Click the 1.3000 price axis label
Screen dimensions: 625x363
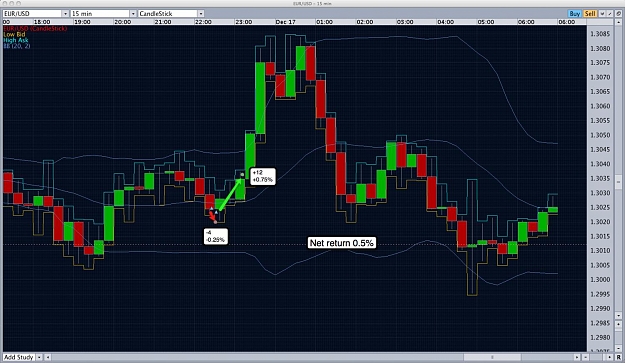[600, 280]
